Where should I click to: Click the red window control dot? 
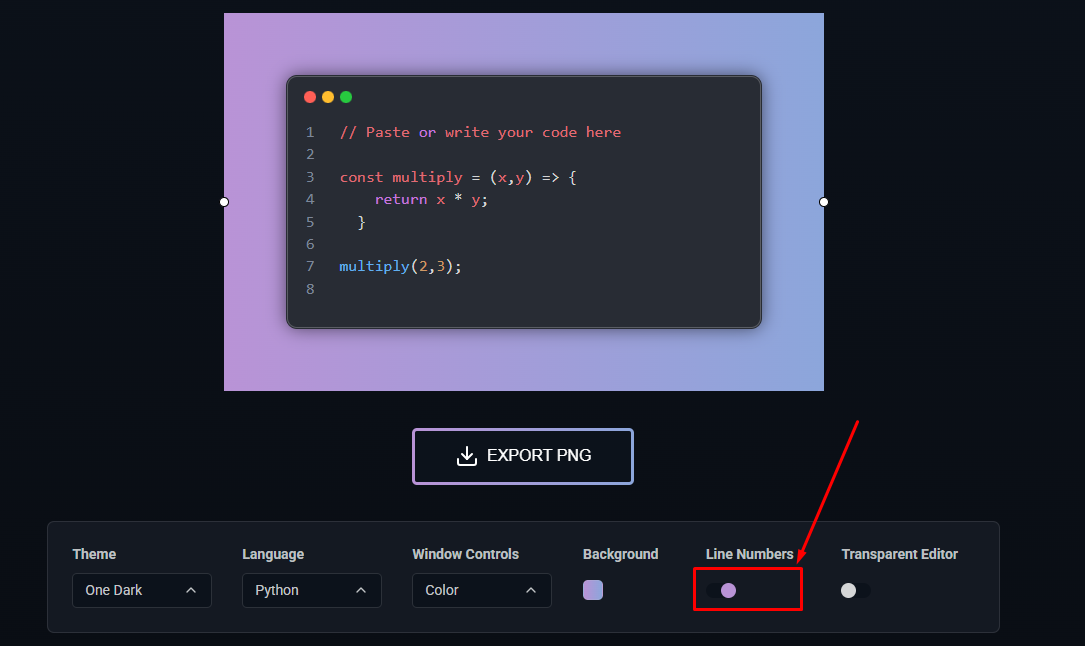pyautogui.click(x=310, y=97)
